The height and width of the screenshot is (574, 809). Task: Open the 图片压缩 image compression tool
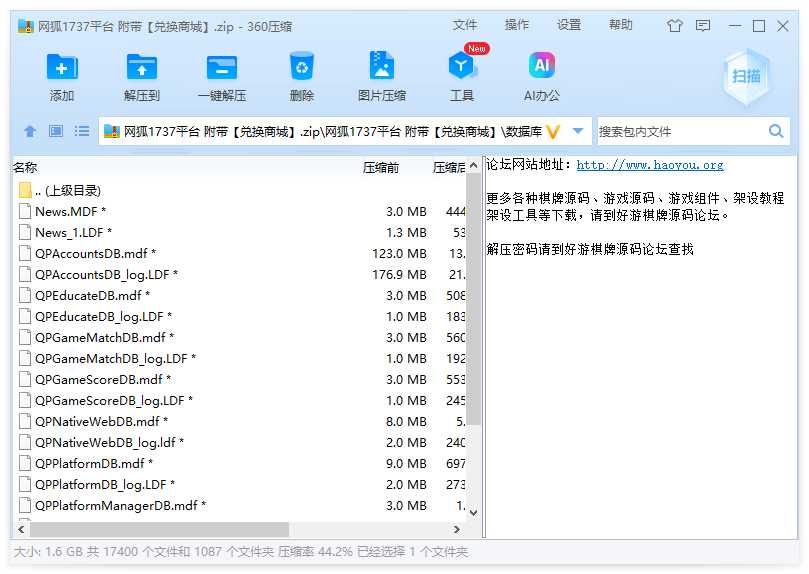(x=382, y=65)
